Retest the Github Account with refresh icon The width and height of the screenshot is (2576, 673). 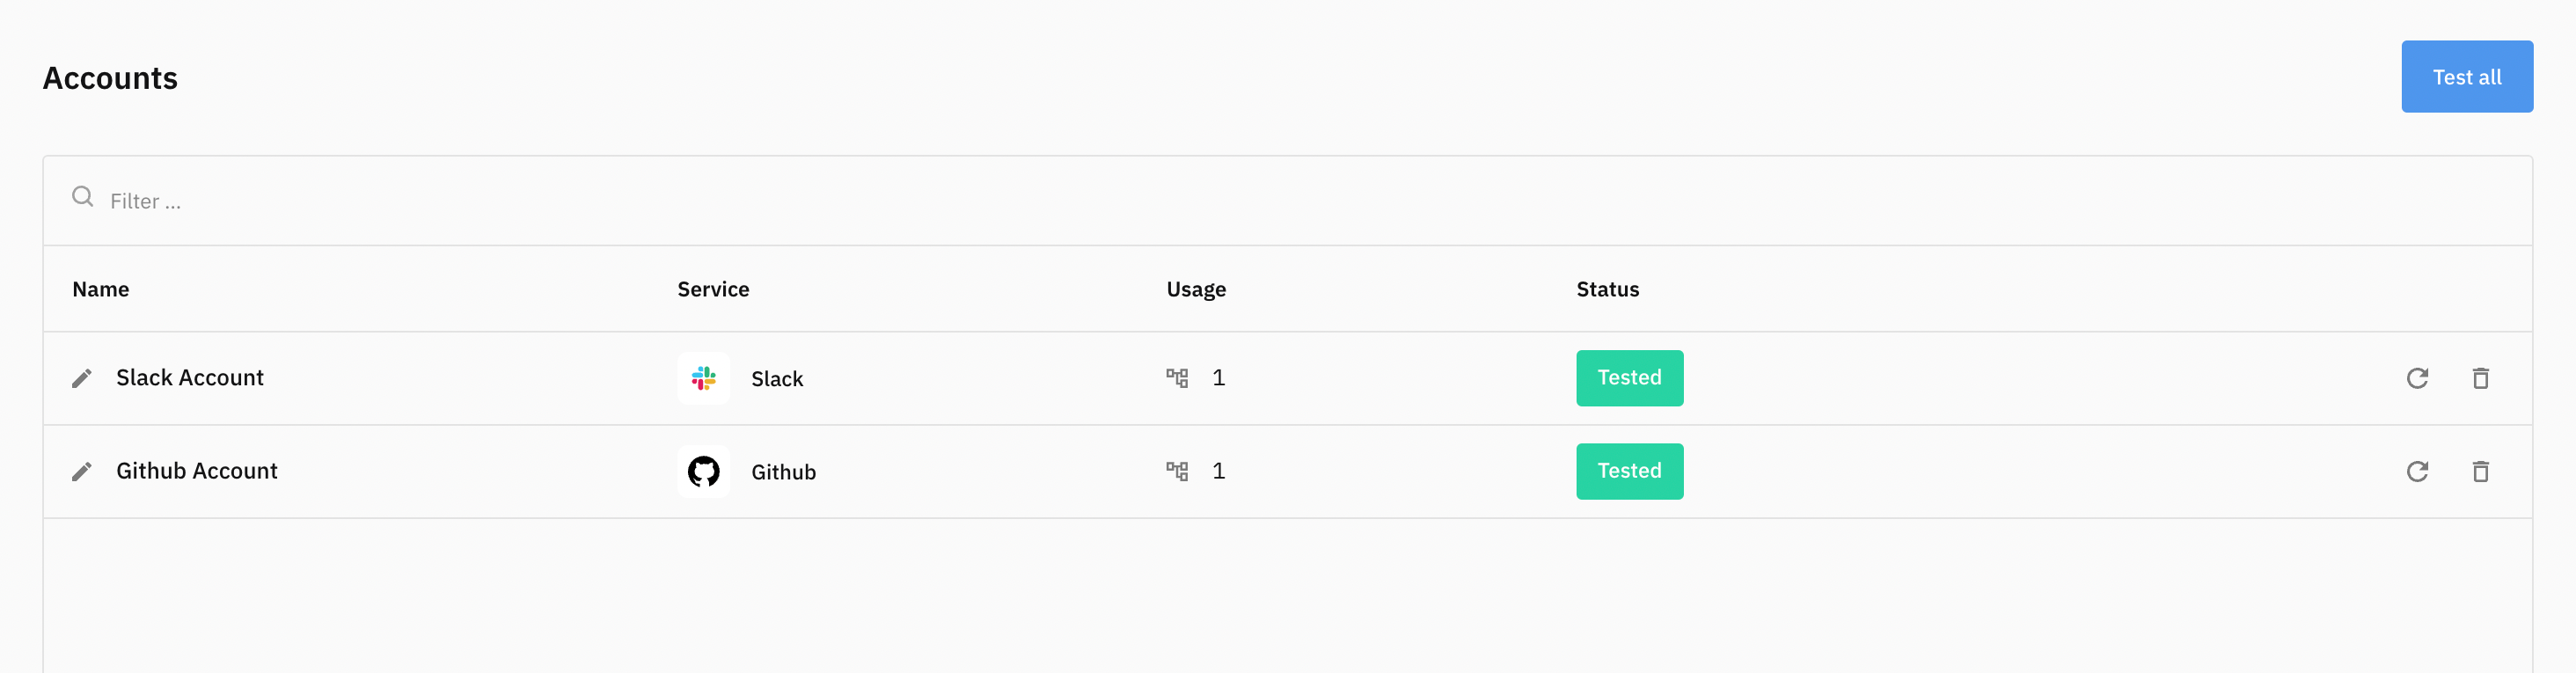click(x=2416, y=471)
